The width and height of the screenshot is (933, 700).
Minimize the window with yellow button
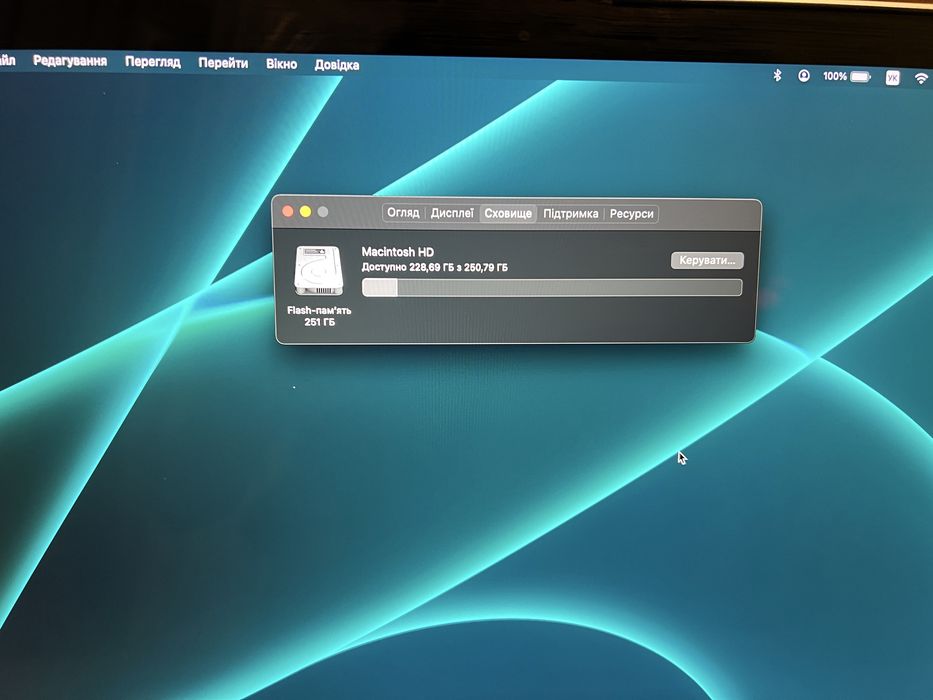(x=305, y=211)
